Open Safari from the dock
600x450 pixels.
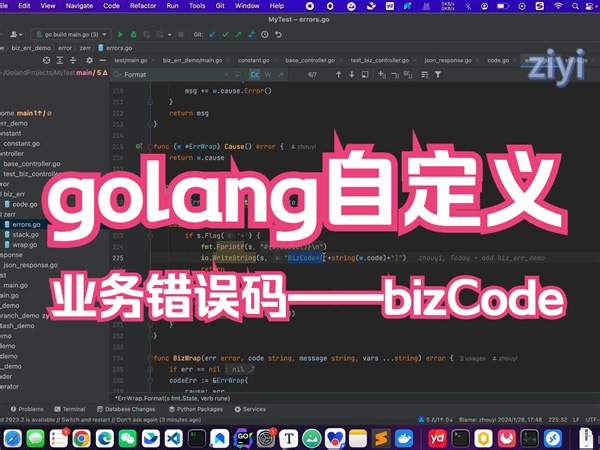[12, 438]
